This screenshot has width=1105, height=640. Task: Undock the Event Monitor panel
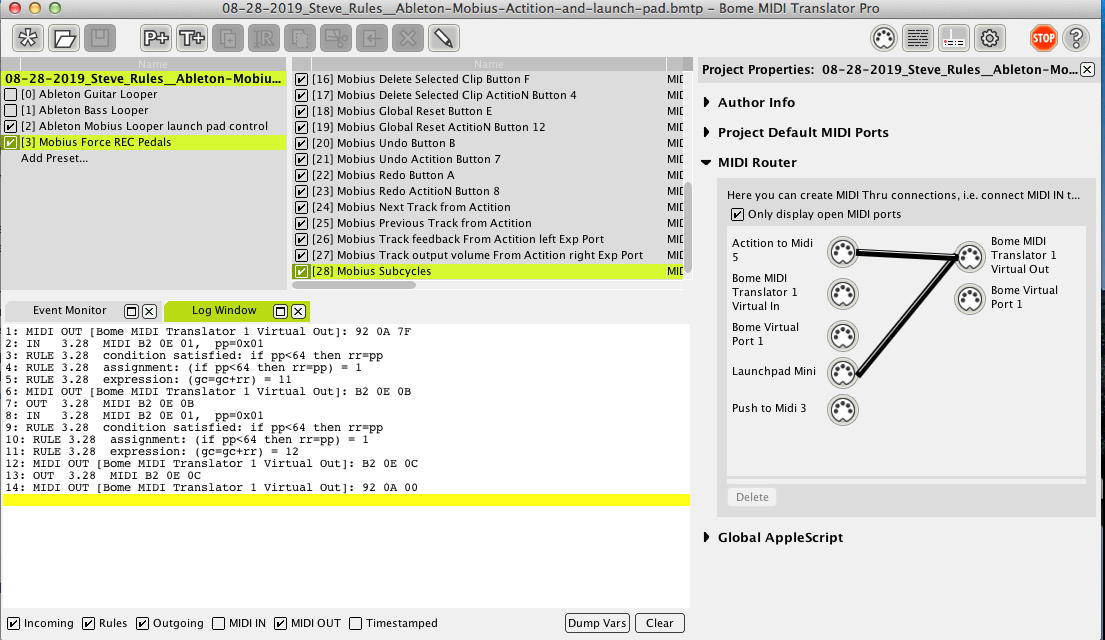pos(131,311)
